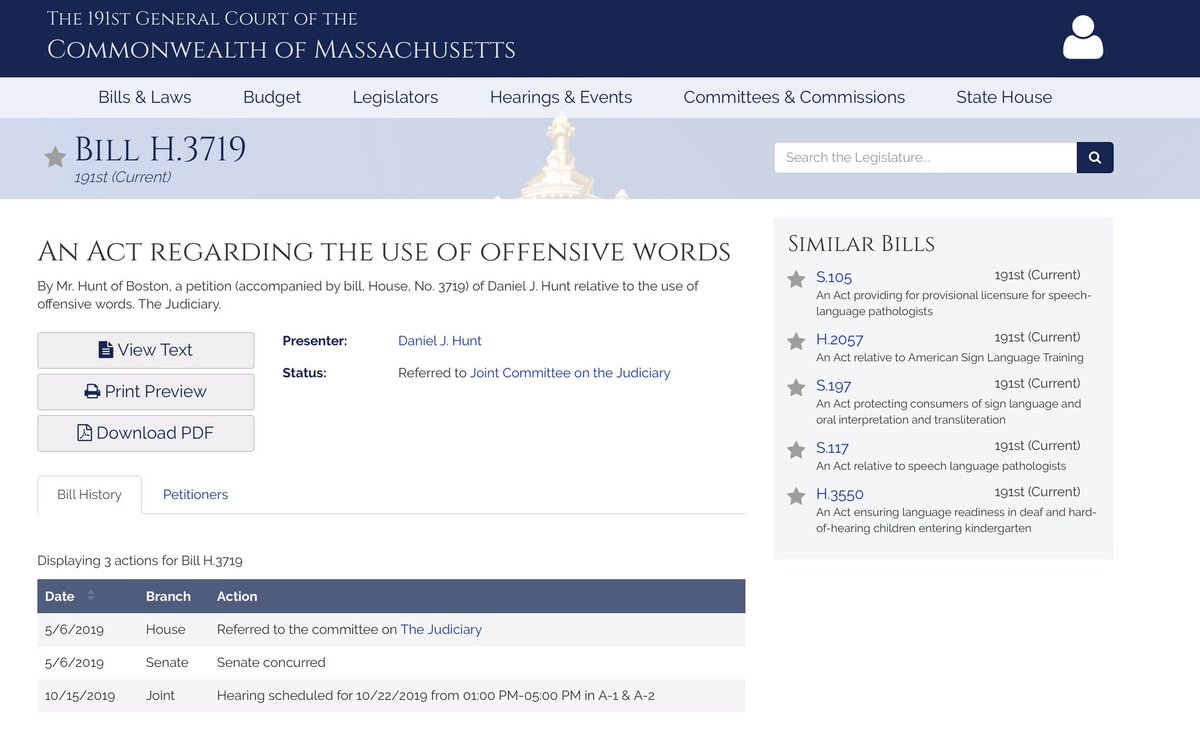Star similar bill S.117
Viewport: 1200px width, 731px height.
796,449
